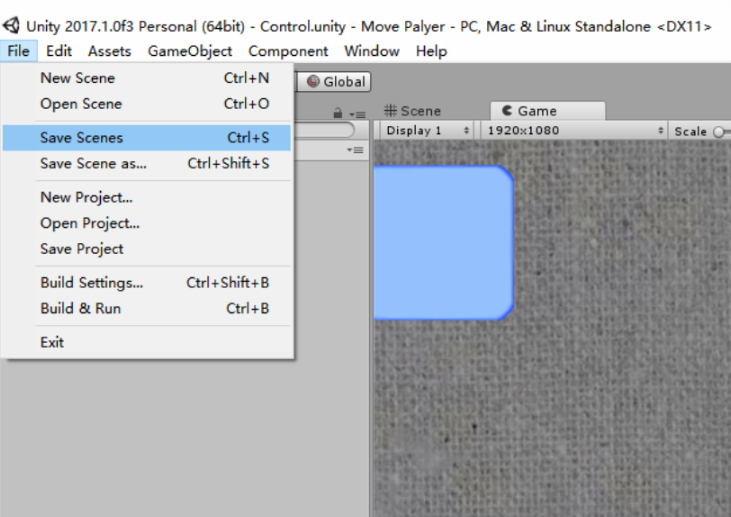Select Save Scenes menu entry
The height and width of the screenshot is (517, 731).
(147, 138)
